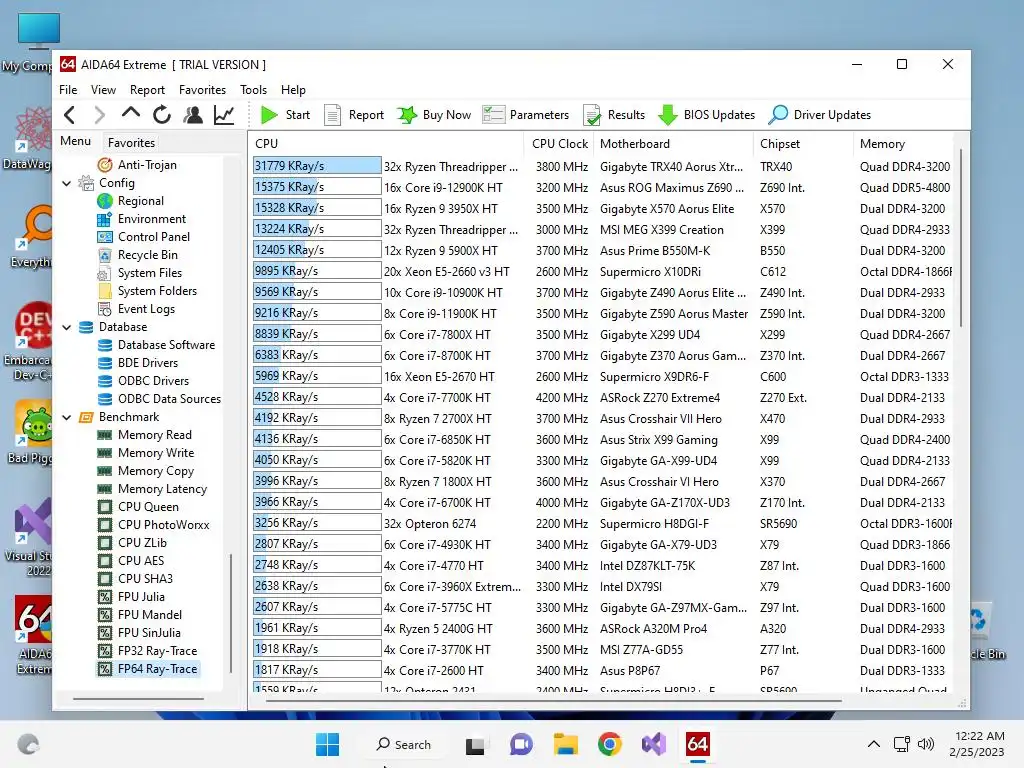Open taskbar Search

coord(404,744)
